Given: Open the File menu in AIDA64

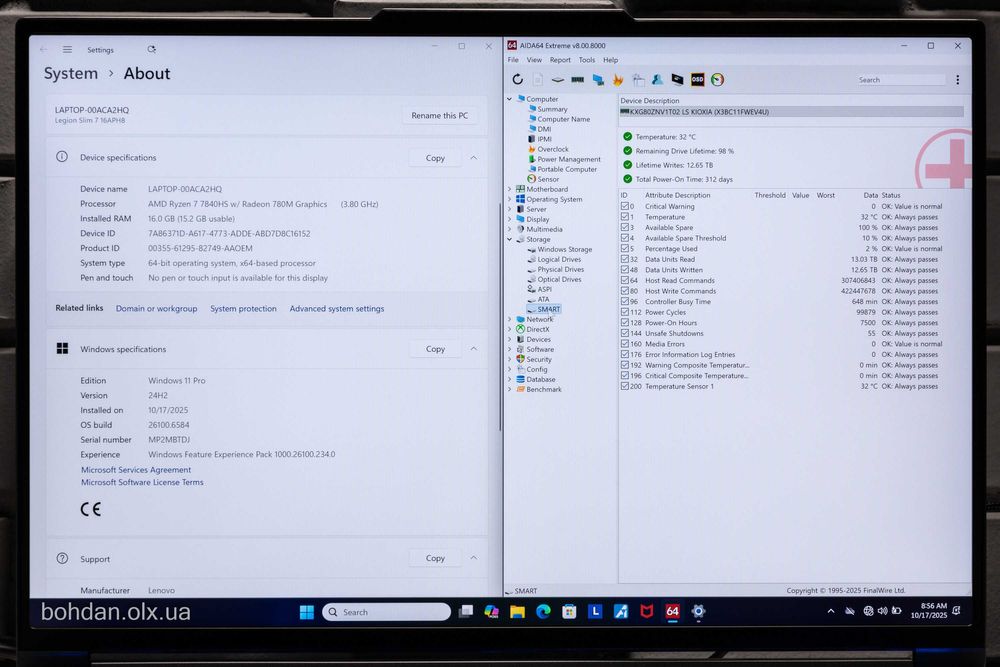Looking at the screenshot, I should (513, 60).
